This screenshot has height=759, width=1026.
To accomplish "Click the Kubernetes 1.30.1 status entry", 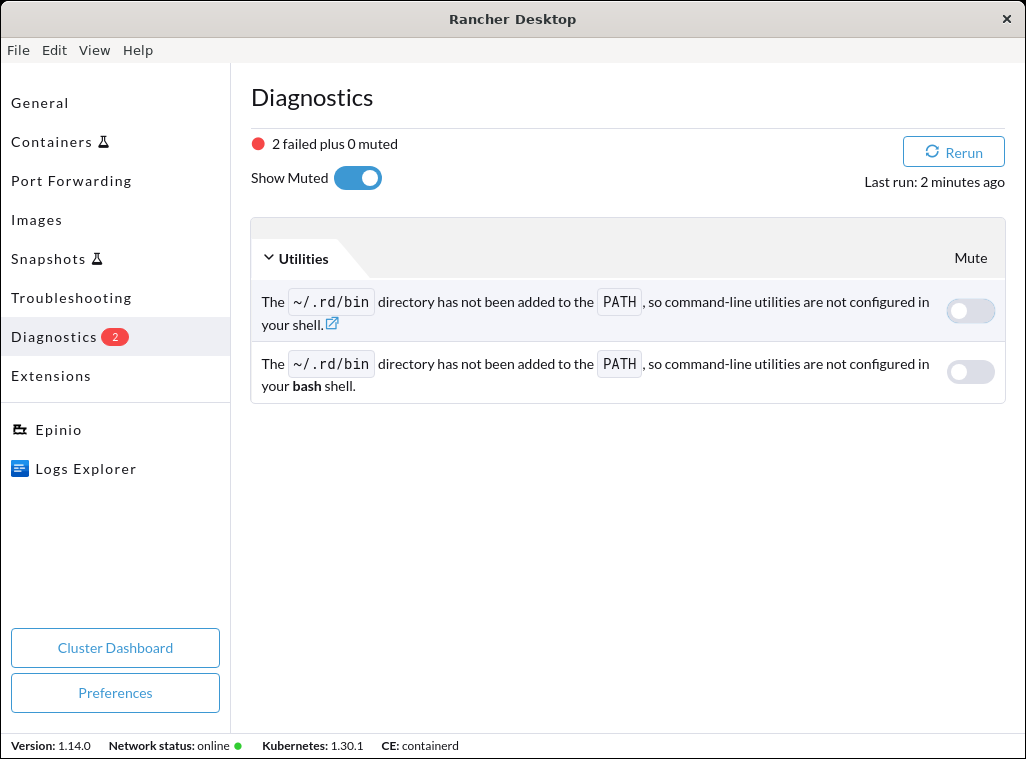I will 312,746.
